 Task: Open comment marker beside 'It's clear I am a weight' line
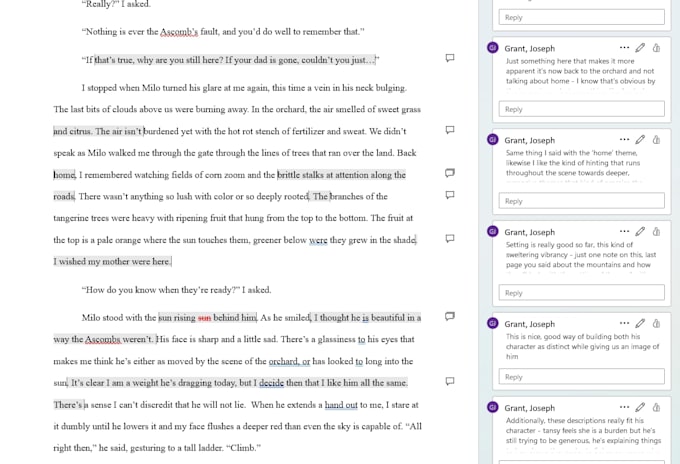pos(450,381)
